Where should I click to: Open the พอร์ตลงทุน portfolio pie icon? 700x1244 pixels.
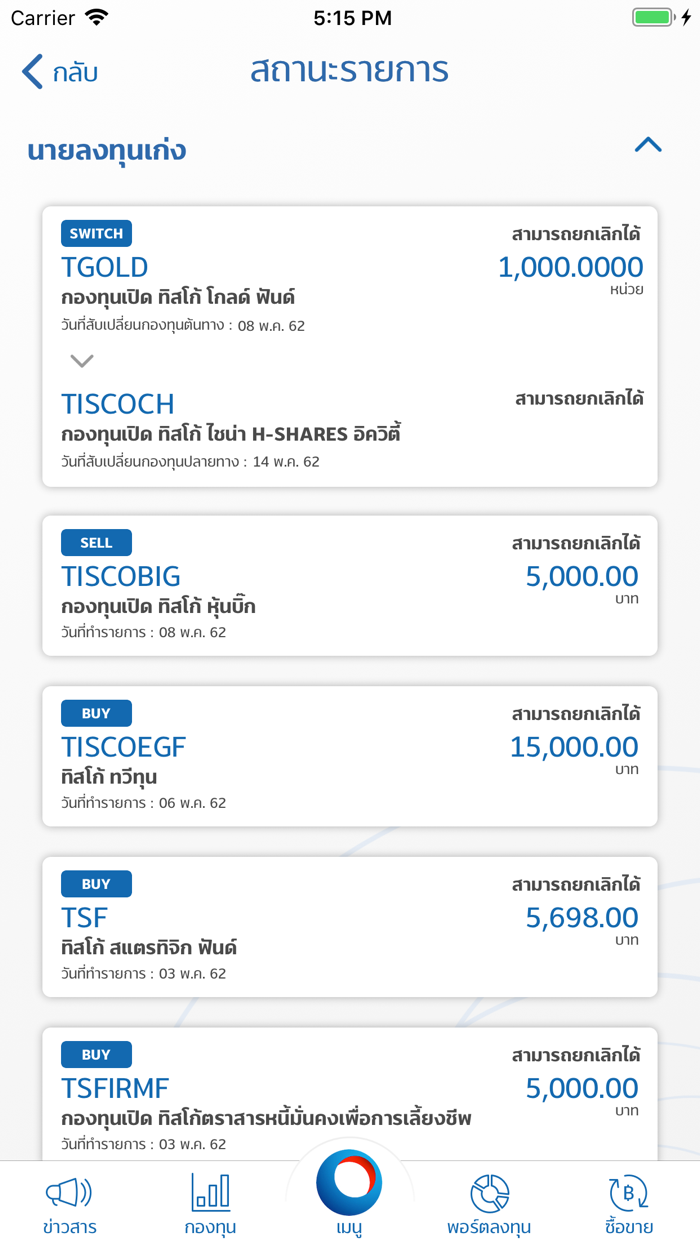click(x=489, y=1196)
